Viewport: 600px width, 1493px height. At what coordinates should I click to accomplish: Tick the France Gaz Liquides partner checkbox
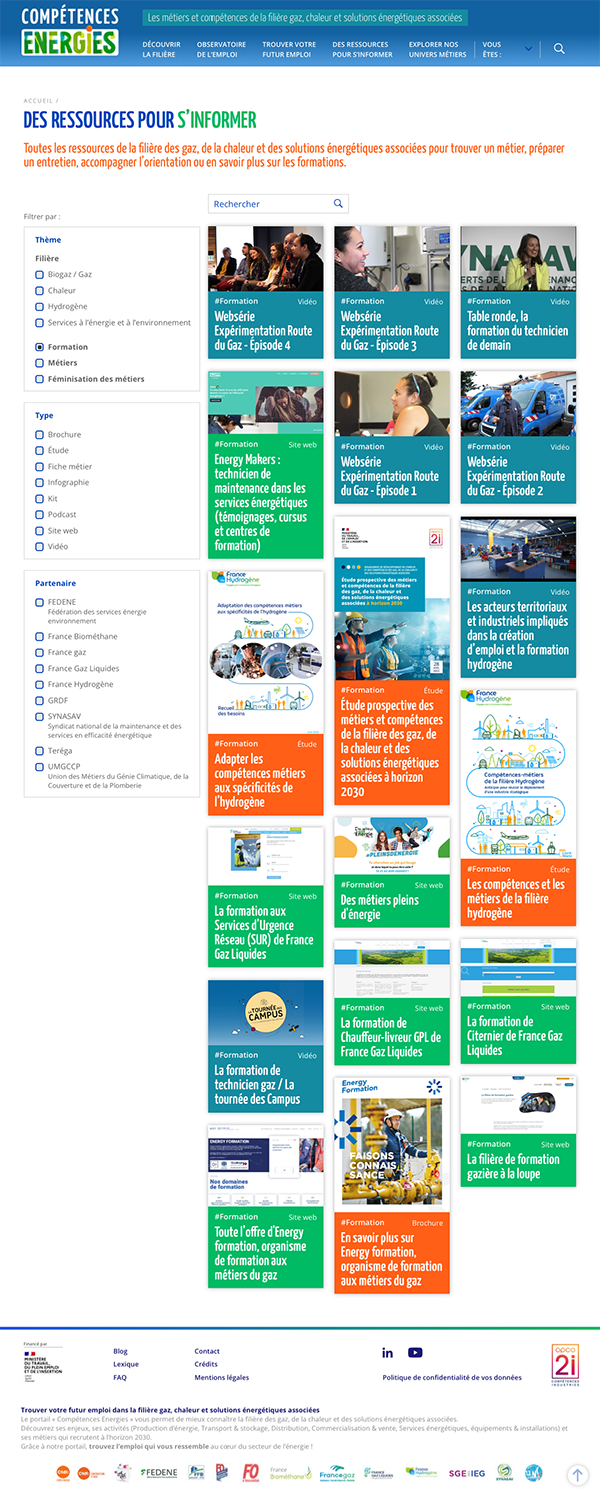[x=40, y=669]
